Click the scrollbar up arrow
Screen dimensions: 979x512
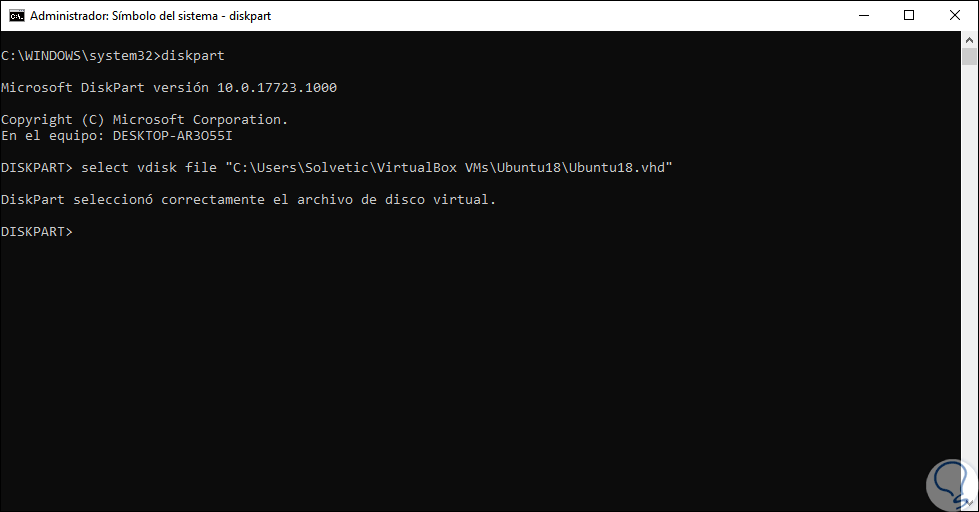click(x=969, y=40)
